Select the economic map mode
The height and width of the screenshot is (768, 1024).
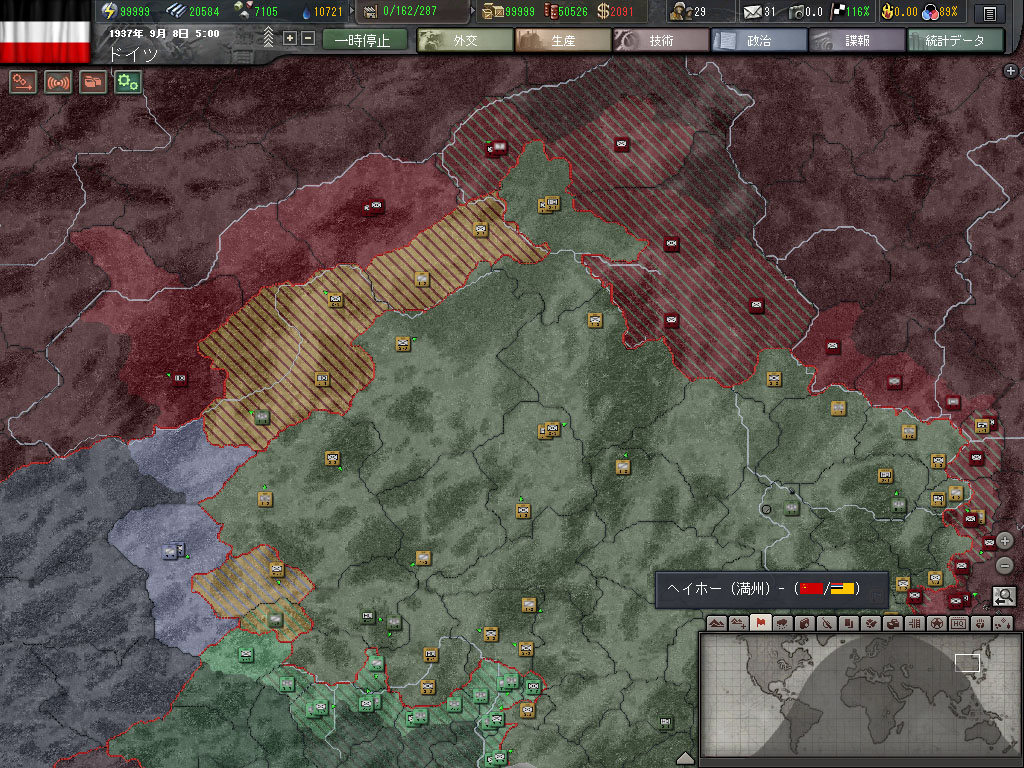[x=805, y=624]
